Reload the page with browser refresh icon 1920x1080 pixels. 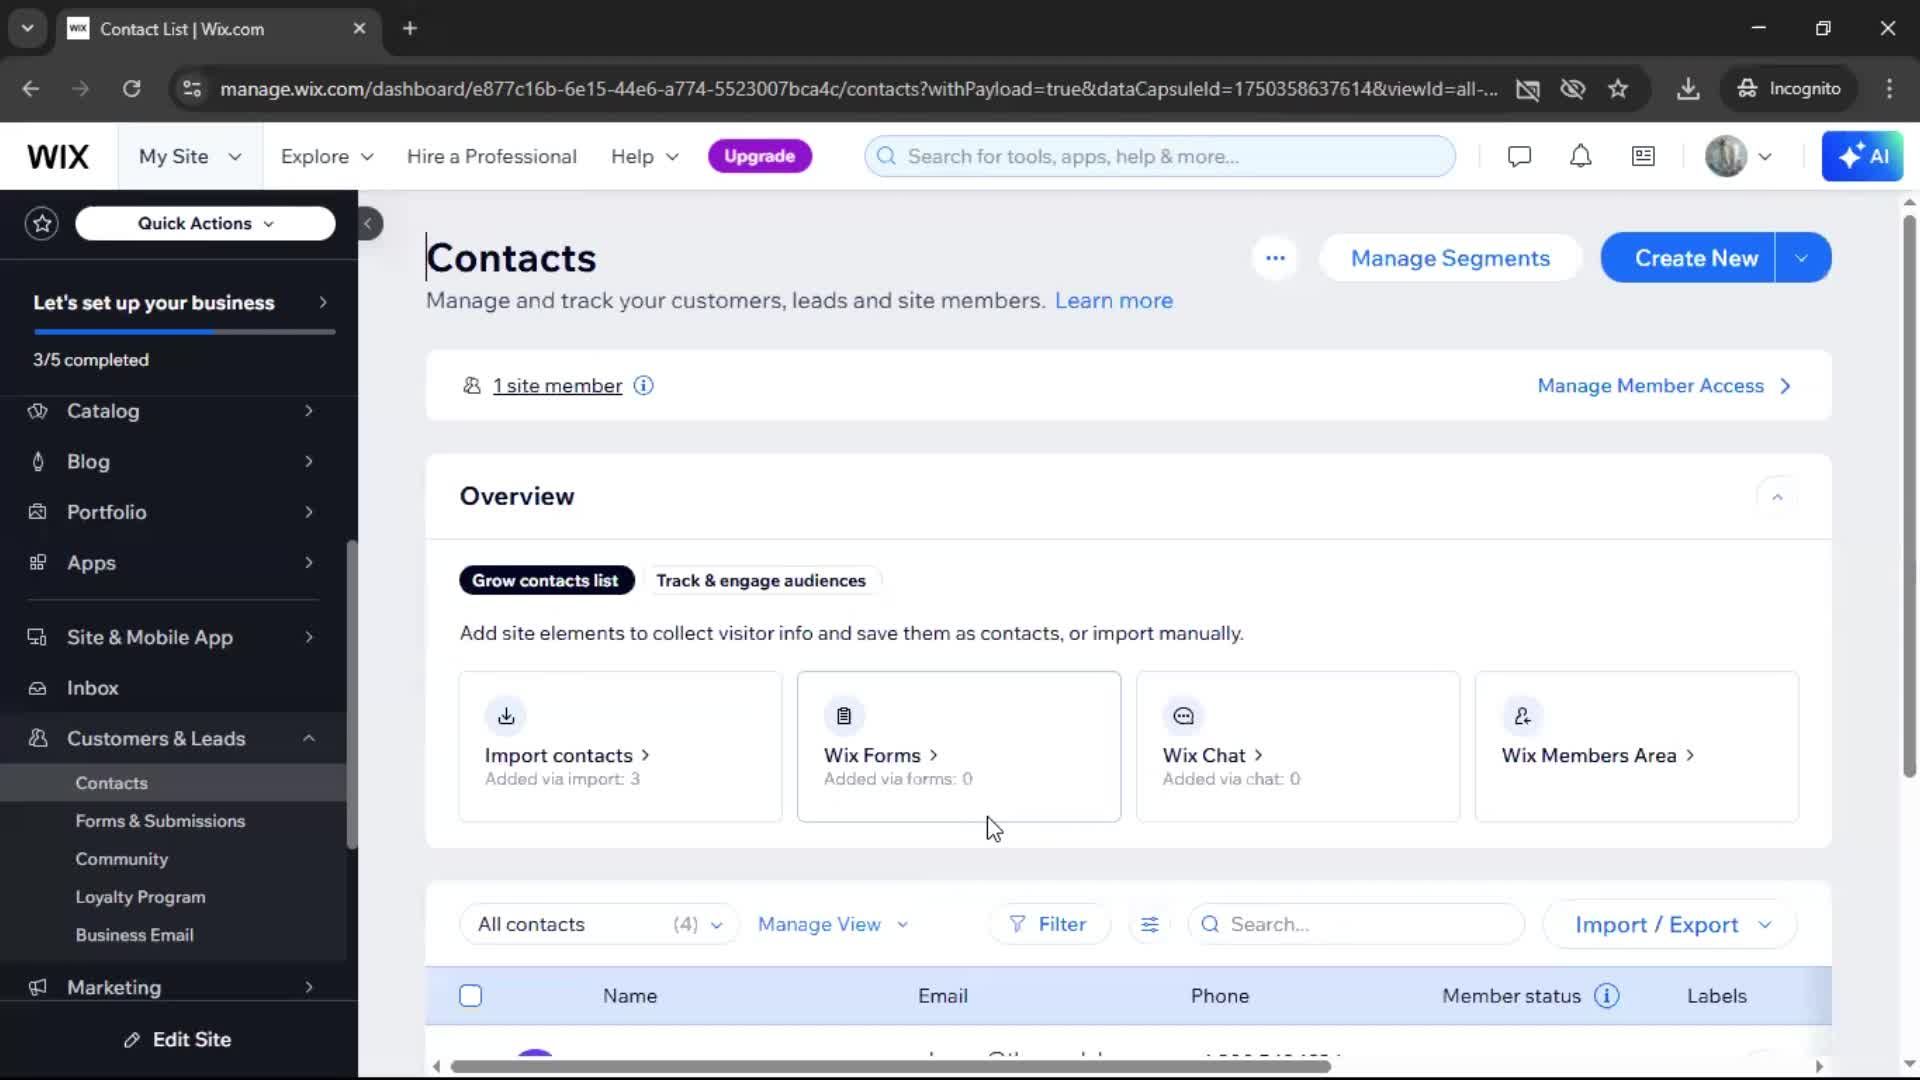coord(131,89)
